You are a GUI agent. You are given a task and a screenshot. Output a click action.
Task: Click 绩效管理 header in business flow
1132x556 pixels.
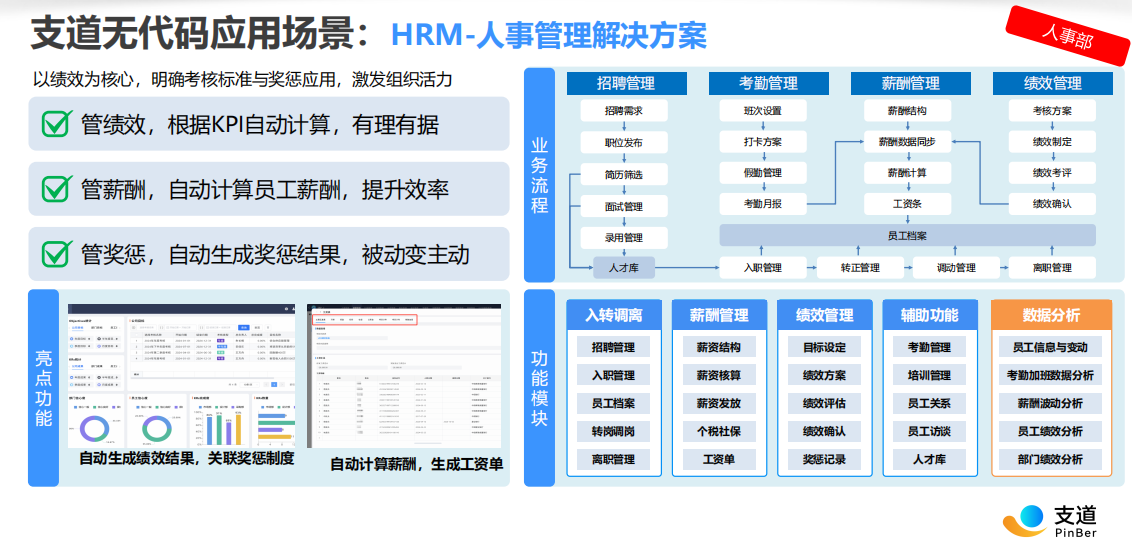click(1052, 84)
